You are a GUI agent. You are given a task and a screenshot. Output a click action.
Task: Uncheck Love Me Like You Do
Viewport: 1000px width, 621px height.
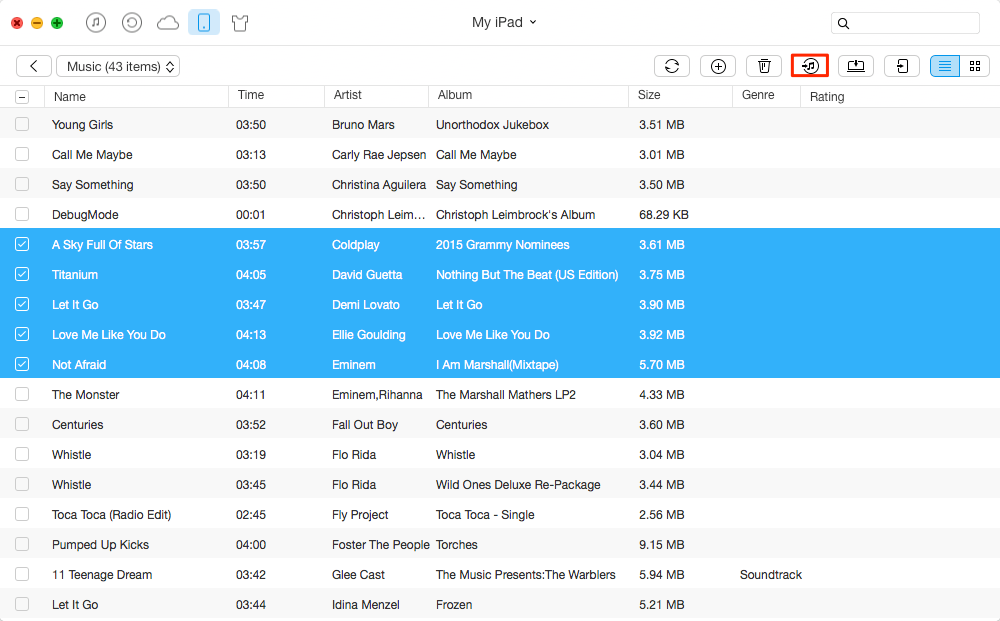[x=22, y=334]
